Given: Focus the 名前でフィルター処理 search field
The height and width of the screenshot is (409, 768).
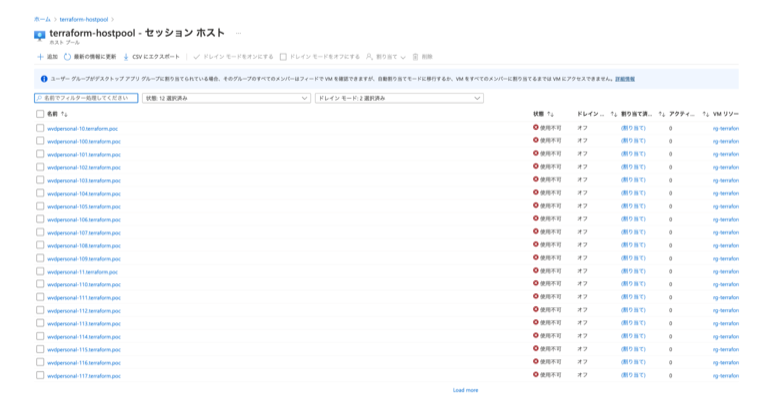Looking at the screenshot, I should click(x=86, y=98).
